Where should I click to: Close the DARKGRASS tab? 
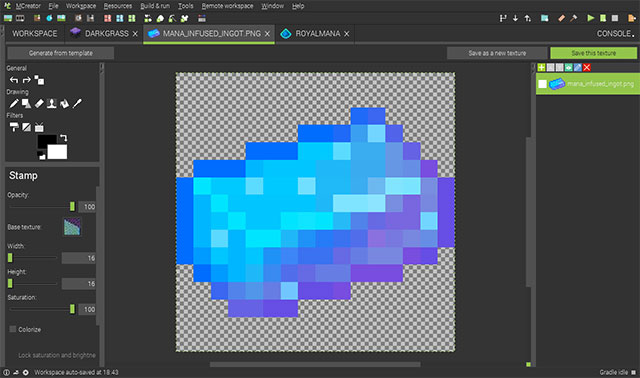[x=135, y=34]
